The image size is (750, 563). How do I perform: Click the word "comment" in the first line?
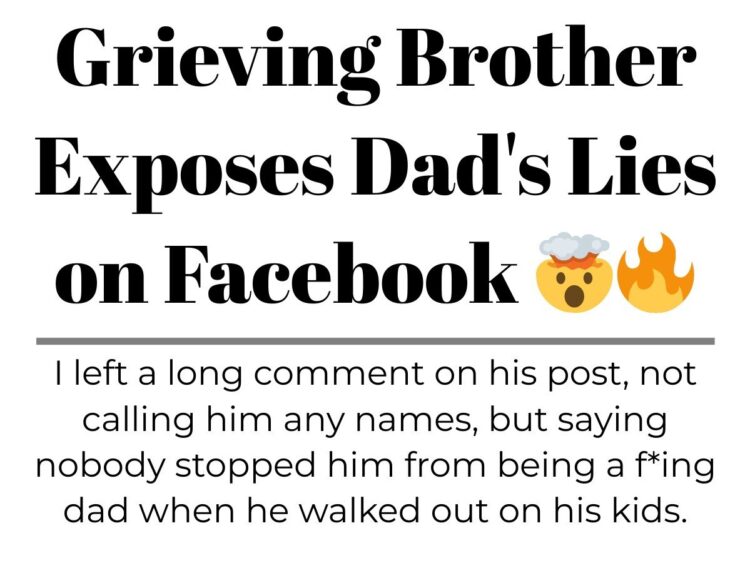coord(339,376)
